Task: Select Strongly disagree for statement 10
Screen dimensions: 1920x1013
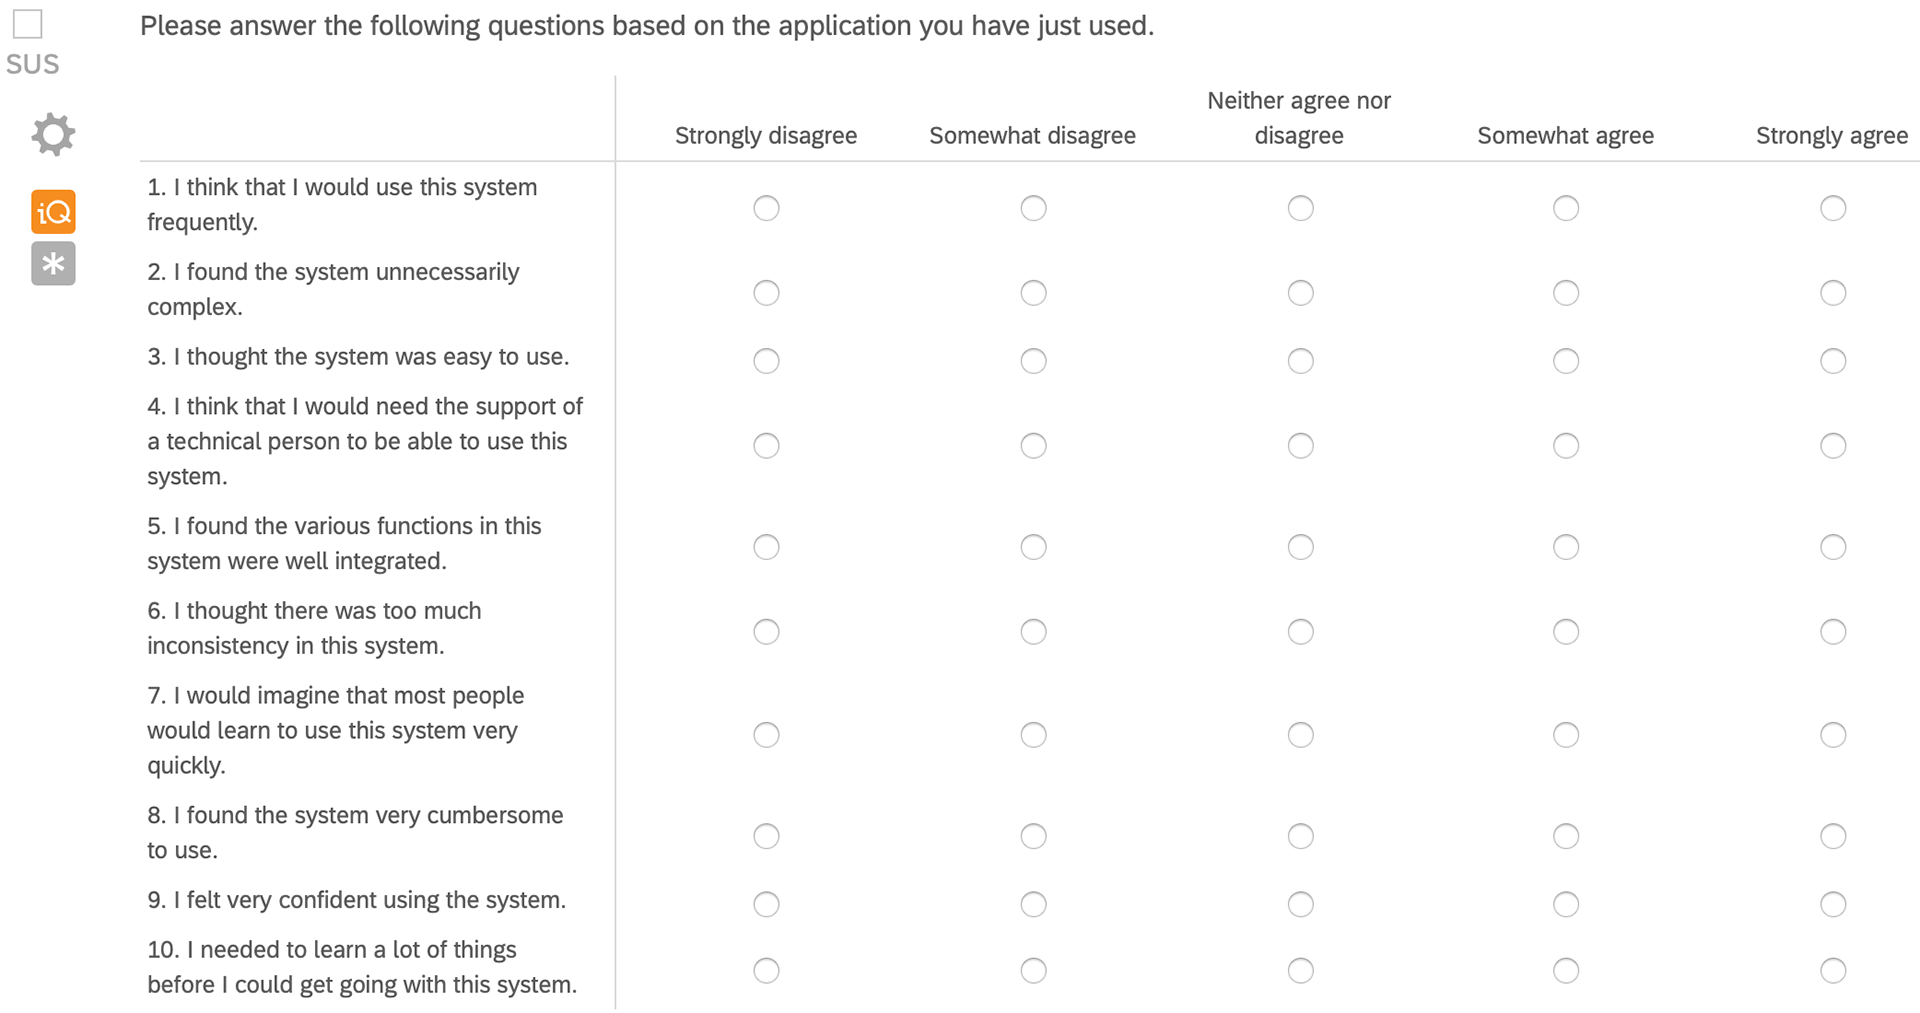Action: click(x=766, y=971)
